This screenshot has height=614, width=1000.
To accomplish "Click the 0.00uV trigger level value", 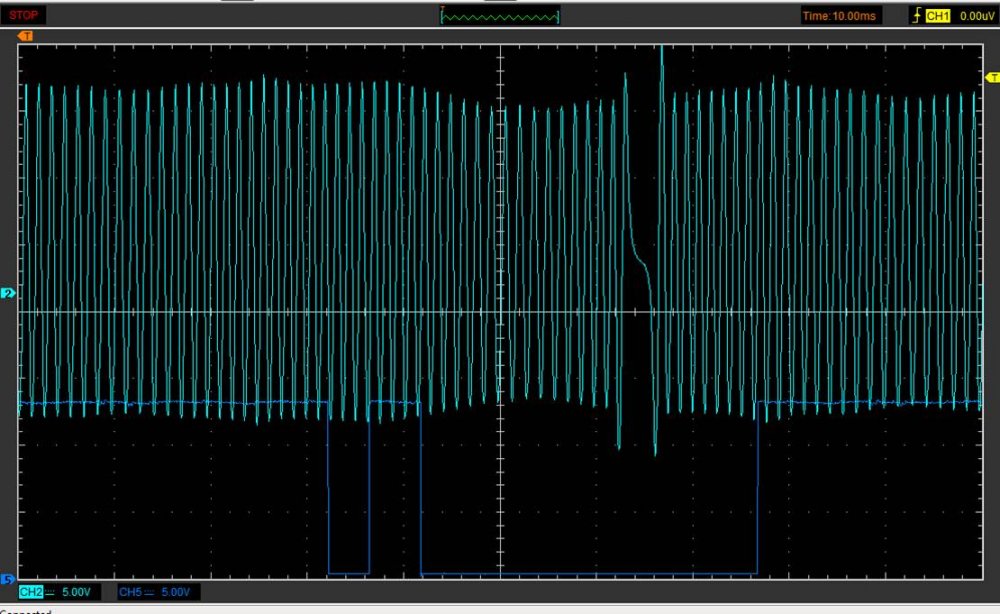I will pos(974,16).
